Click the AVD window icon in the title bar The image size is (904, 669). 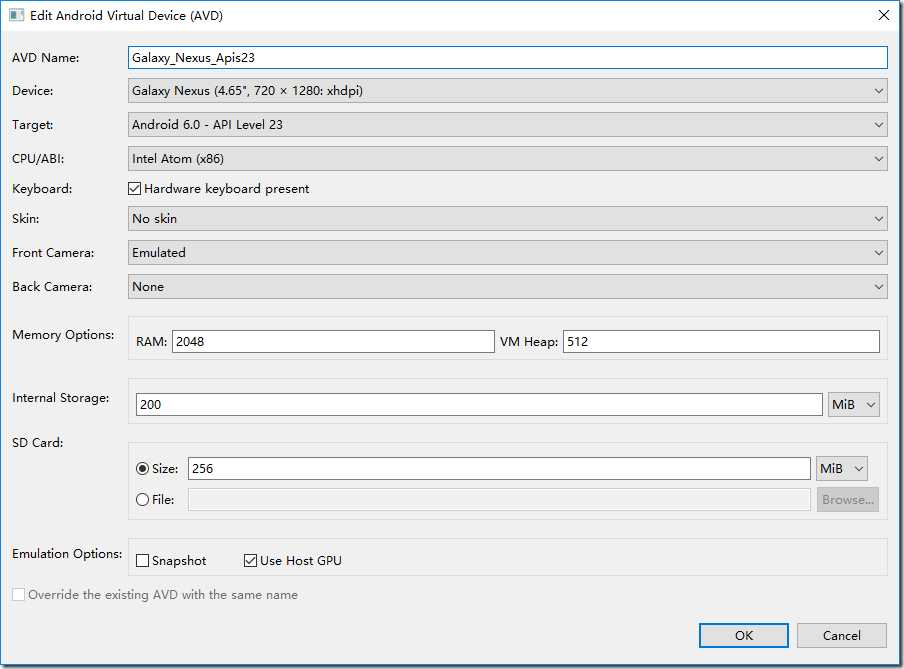tap(16, 15)
